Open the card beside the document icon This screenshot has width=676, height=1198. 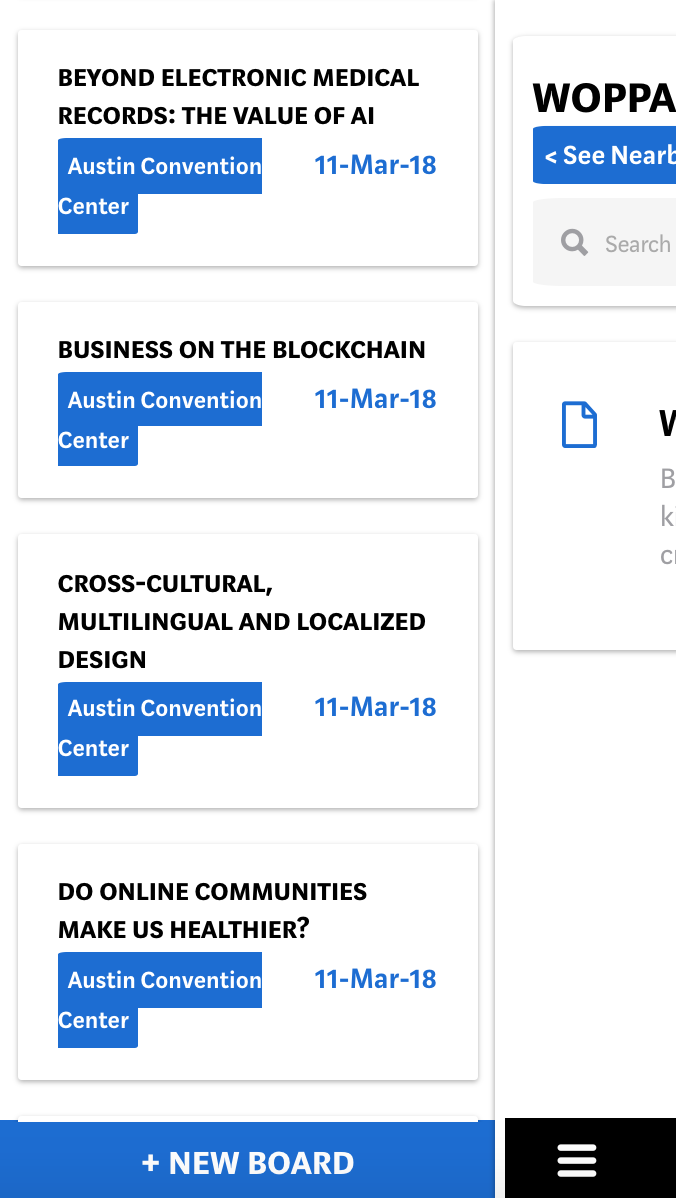(x=594, y=497)
